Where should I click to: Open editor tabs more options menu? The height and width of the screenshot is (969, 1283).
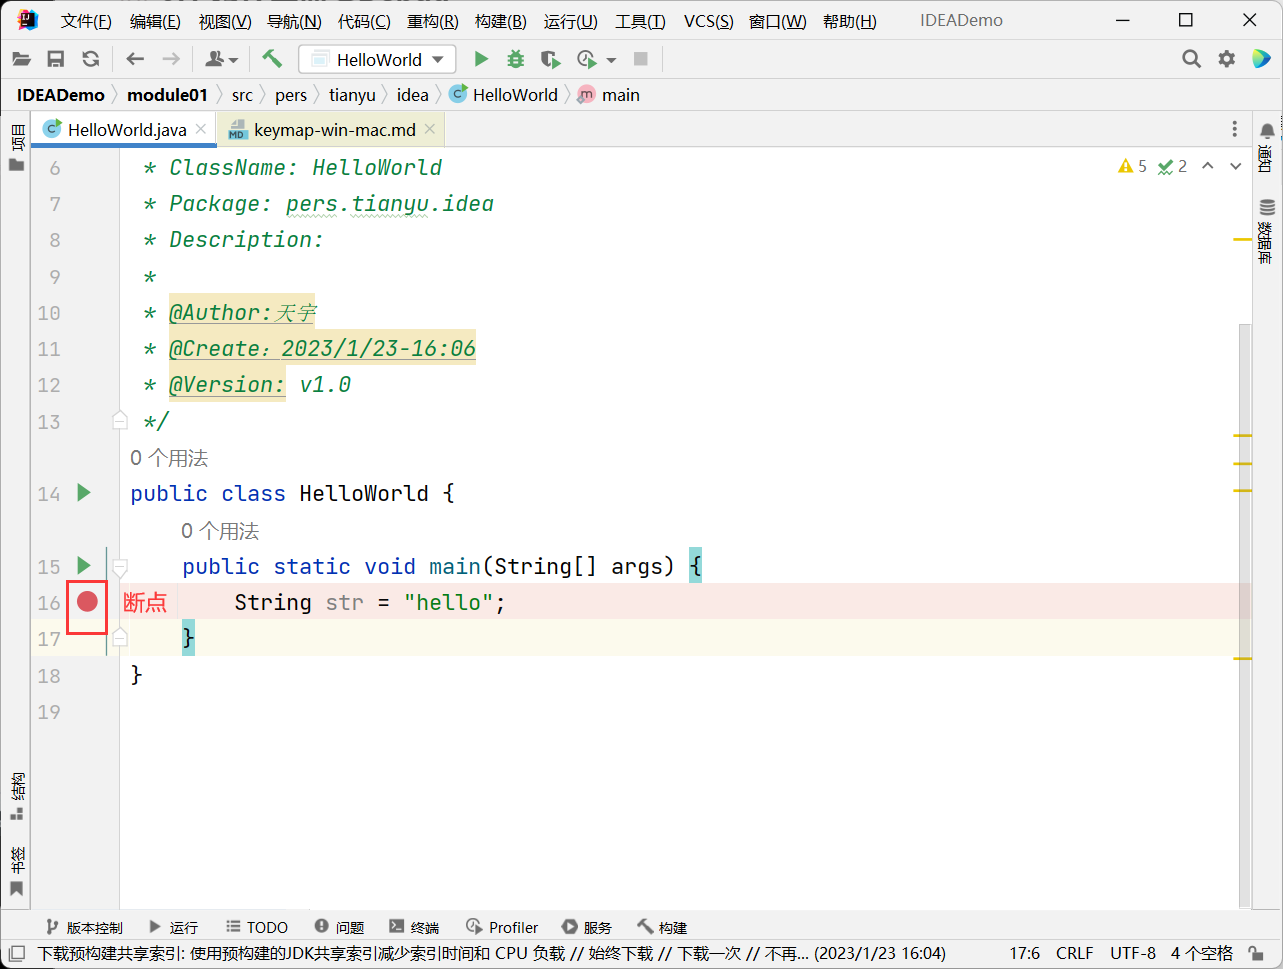pos(1234,129)
